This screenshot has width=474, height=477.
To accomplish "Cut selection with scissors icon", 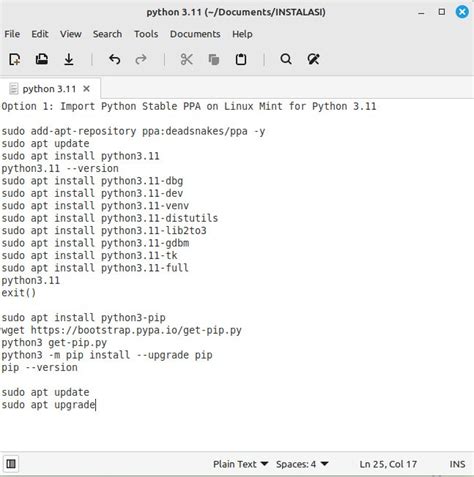I will 187,60.
